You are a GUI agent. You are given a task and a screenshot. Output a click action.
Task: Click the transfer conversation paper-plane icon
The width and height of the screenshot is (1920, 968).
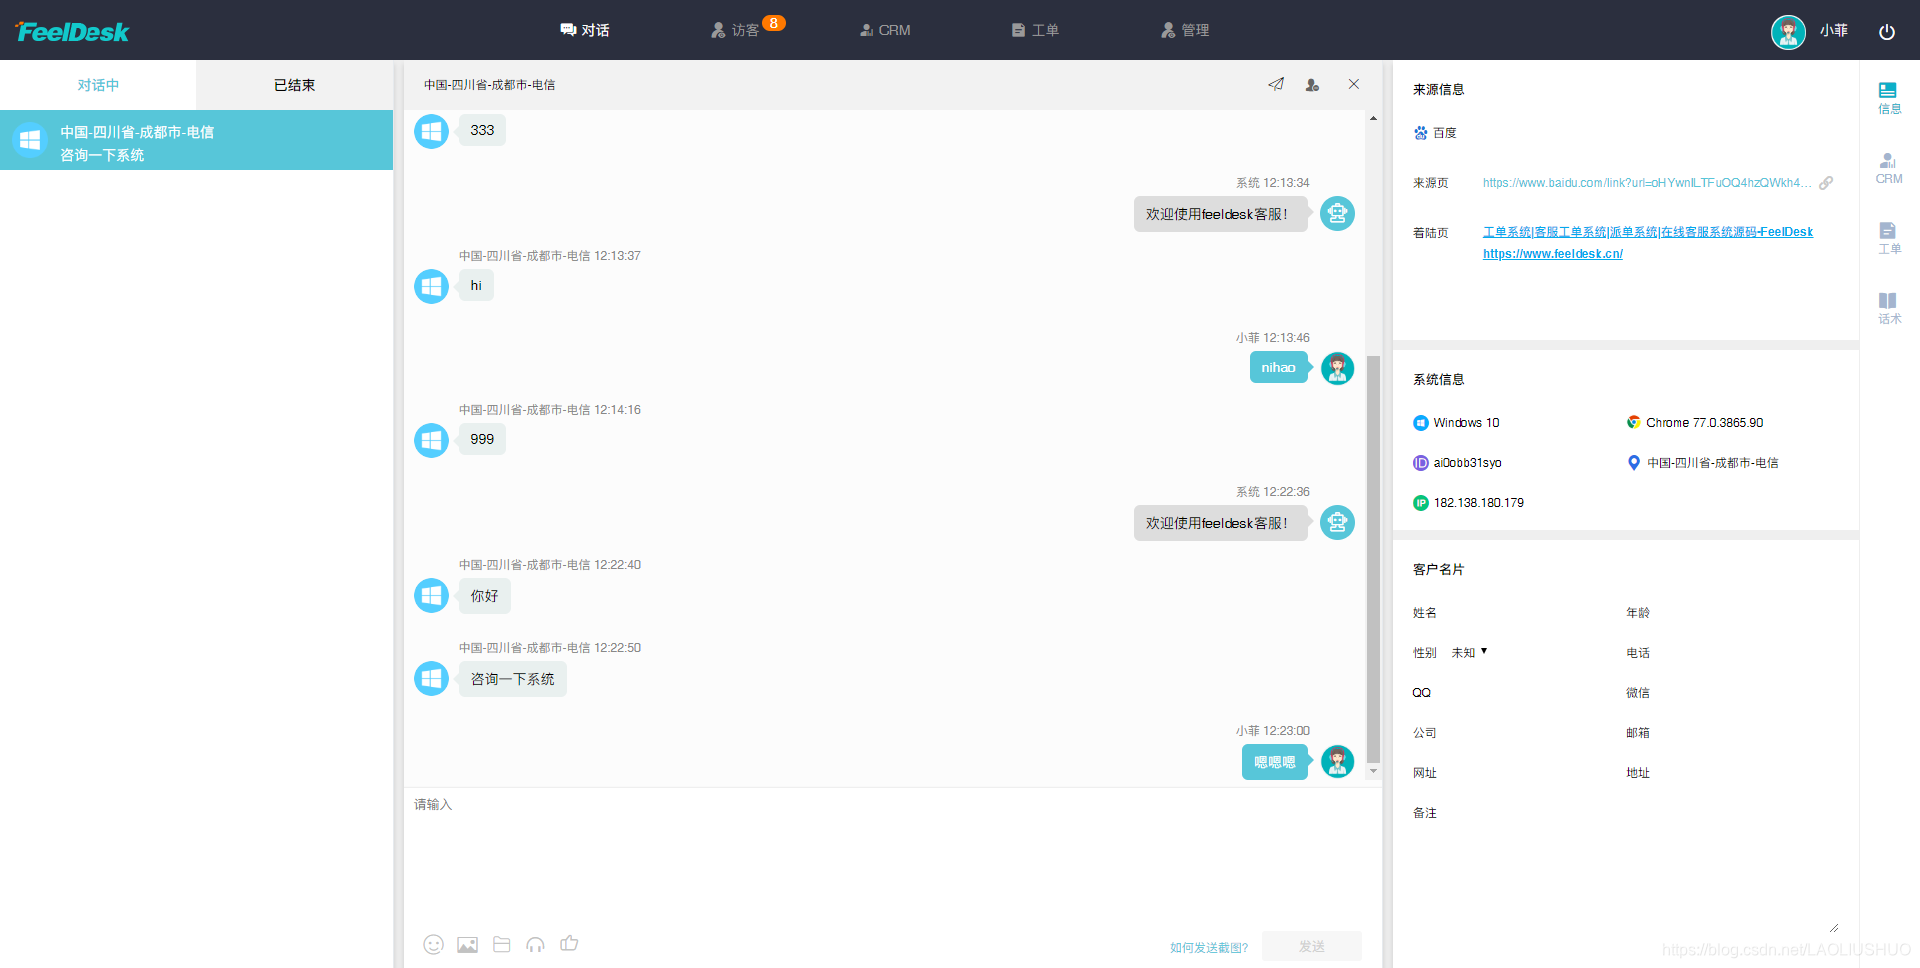coord(1276,85)
